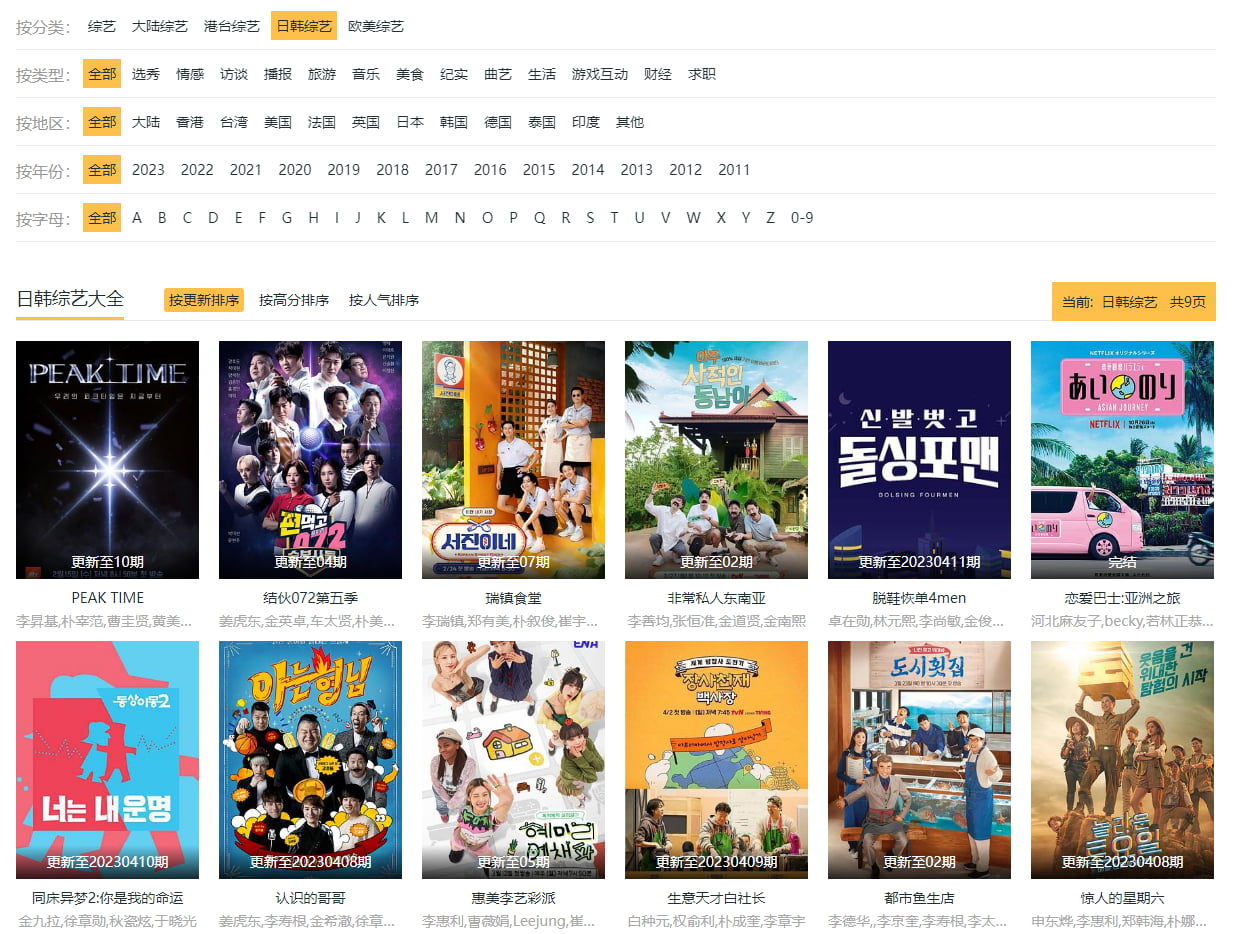Filter by 0-9 initial
This screenshot has width=1258, height=934.
[x=802, y=218]
